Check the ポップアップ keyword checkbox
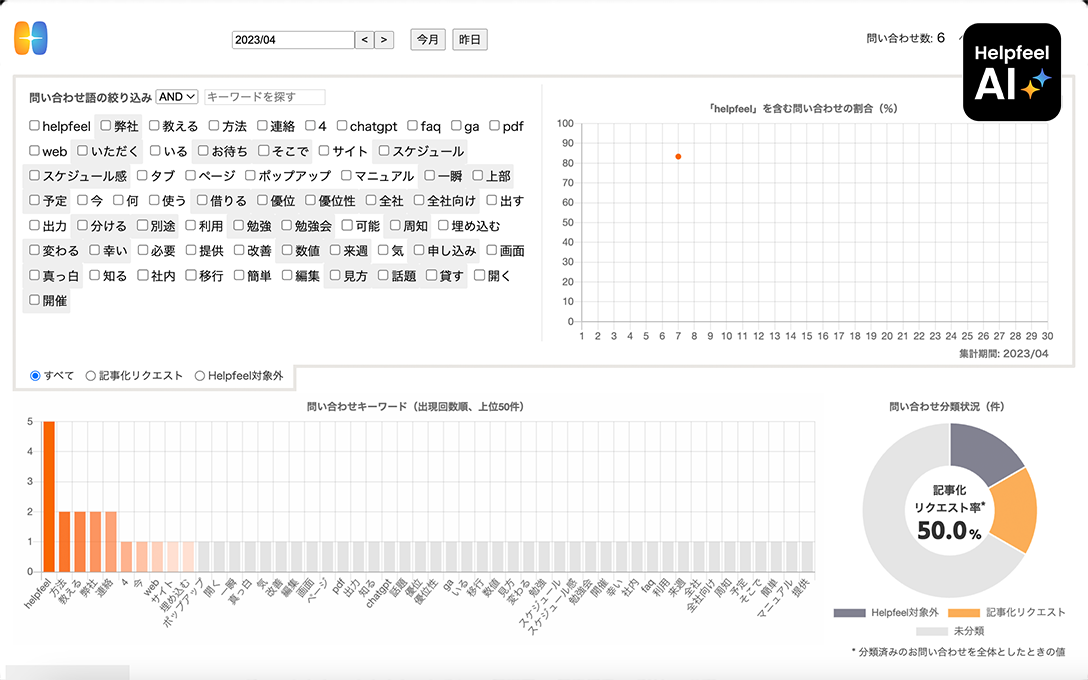Viewport: 1088px width, 680px height. [x=250, y=176]
